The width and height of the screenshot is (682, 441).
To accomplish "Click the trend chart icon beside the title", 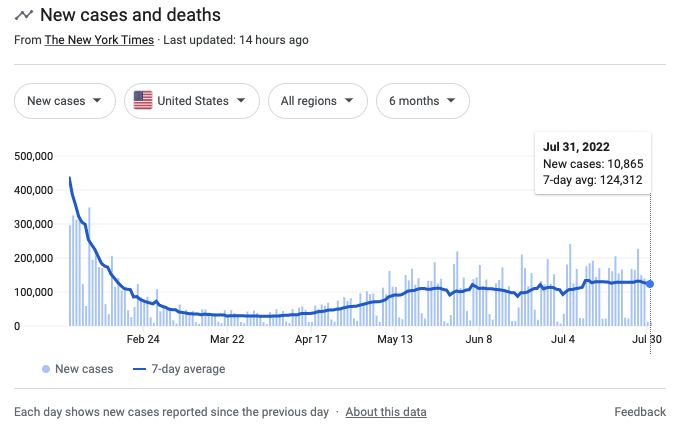I will click(x=23, y=16).
